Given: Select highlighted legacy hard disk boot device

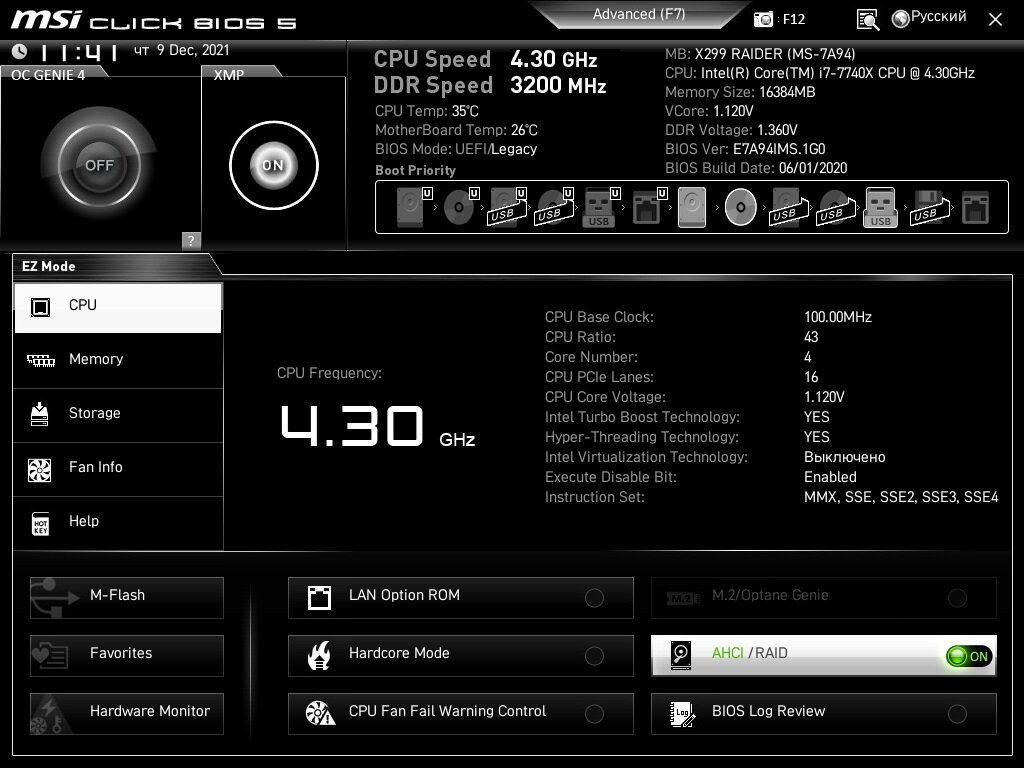Looking at the screenshot, I should 692,207.
